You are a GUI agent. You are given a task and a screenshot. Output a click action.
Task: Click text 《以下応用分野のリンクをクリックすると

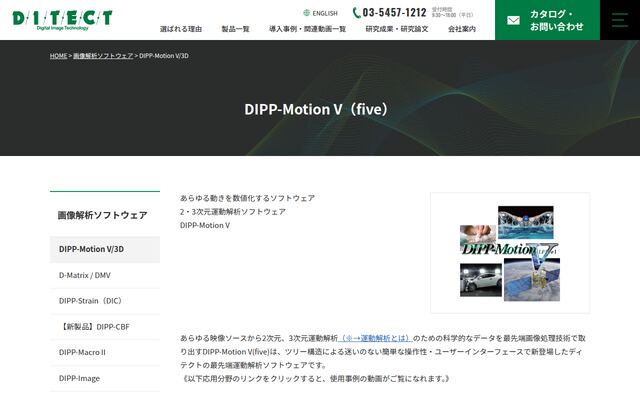pyautogui.click(x=253, y=379)
